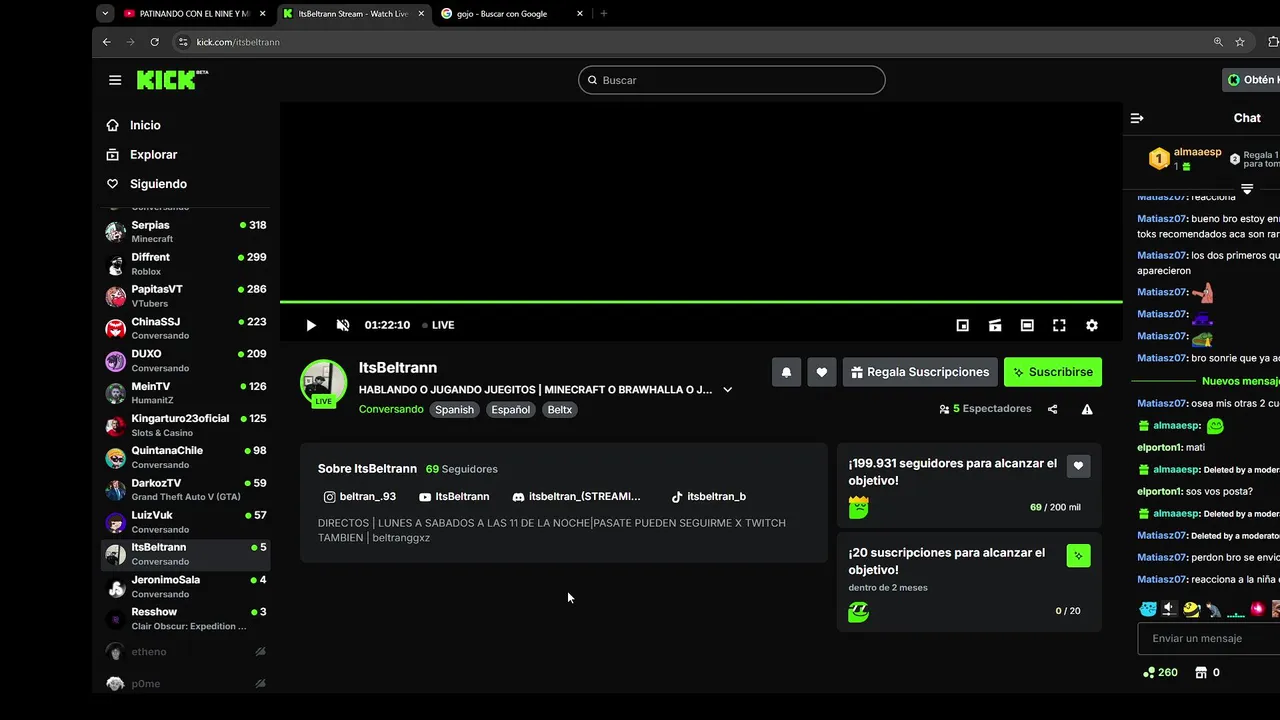Select the Spanish tag
Image resolution: width=1280 pixels, height=720 pixels.
pyautogui.click(x=454, y=409)
